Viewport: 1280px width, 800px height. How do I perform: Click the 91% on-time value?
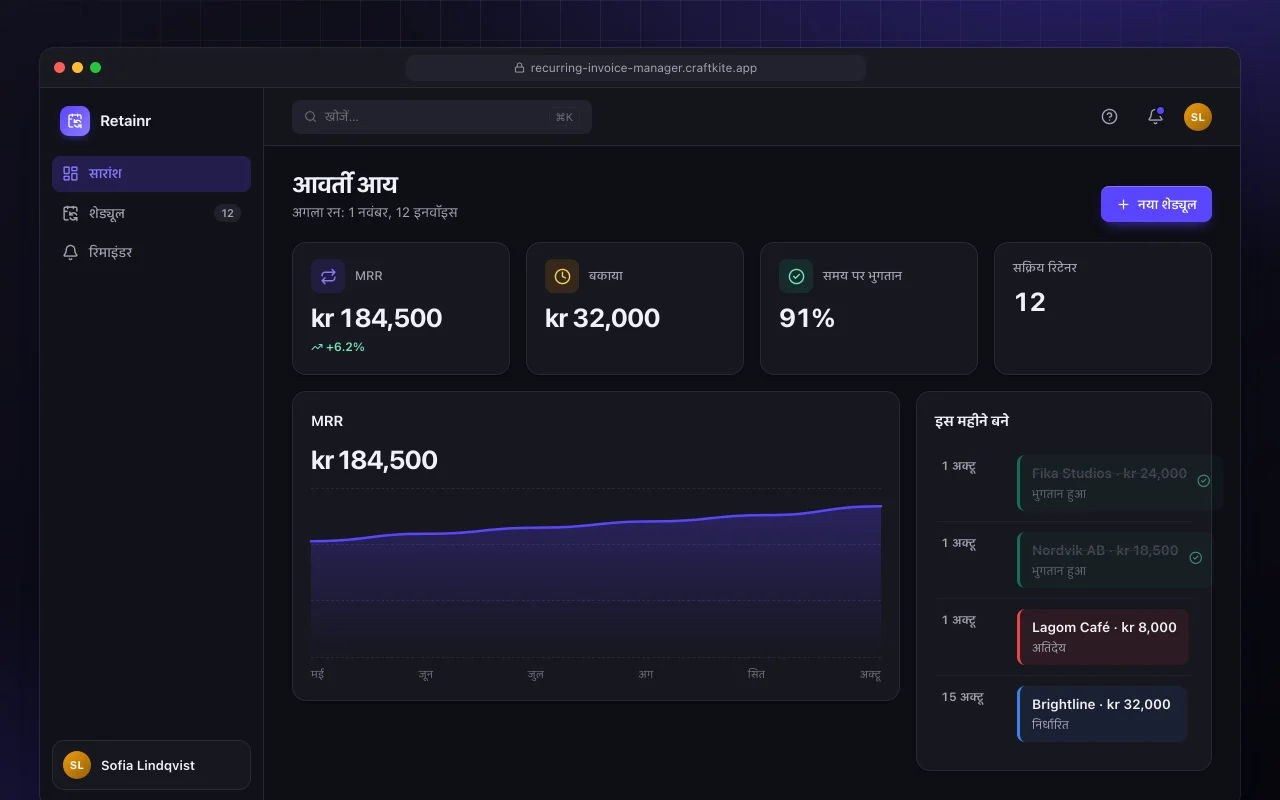pyautogui.click(x=807, y=318)
